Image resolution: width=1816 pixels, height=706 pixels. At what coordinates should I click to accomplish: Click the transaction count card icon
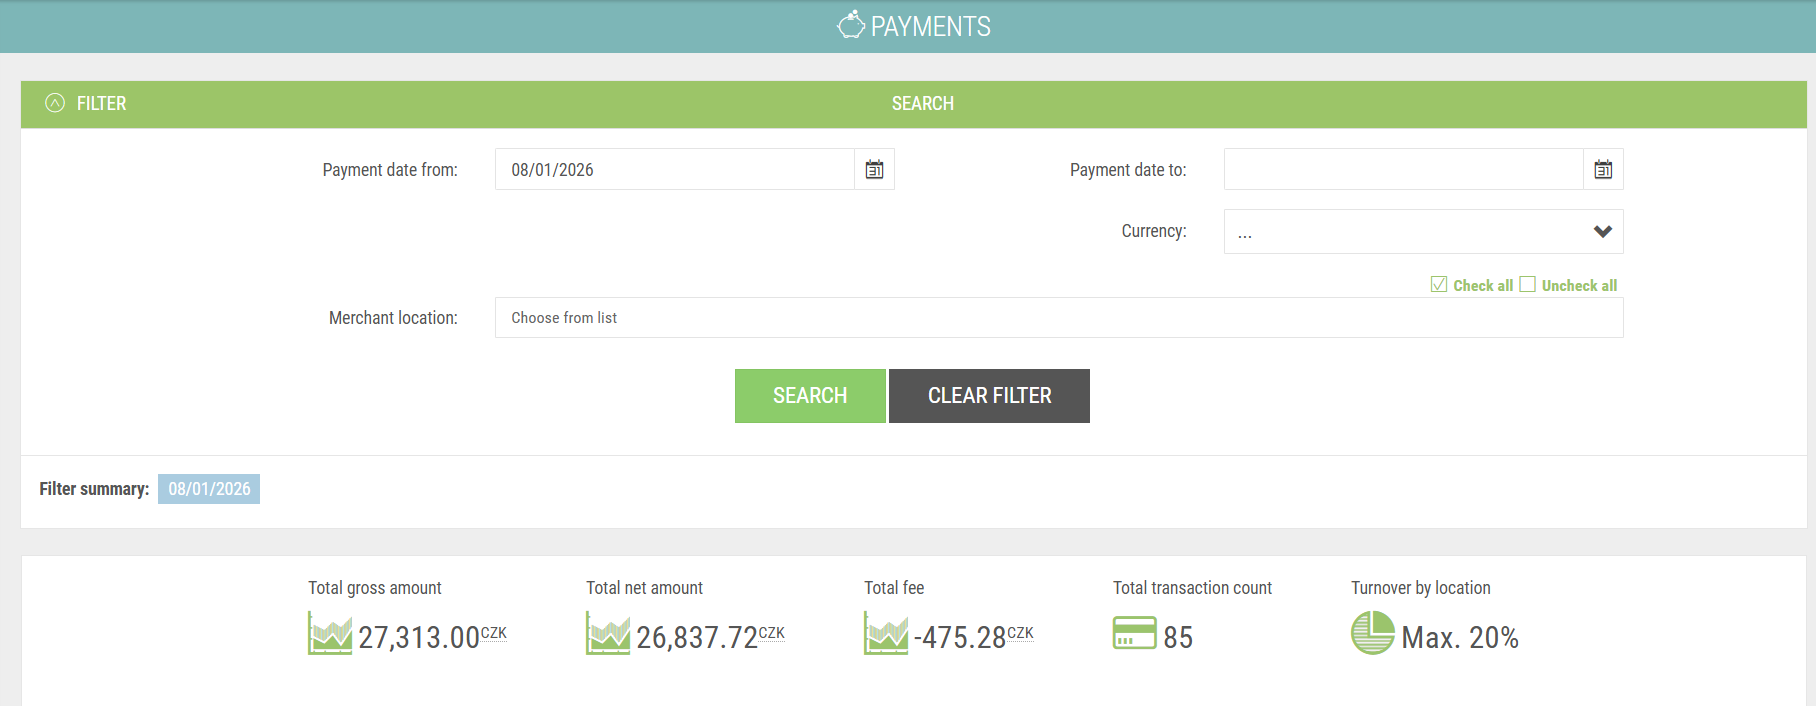point(1134,634)
